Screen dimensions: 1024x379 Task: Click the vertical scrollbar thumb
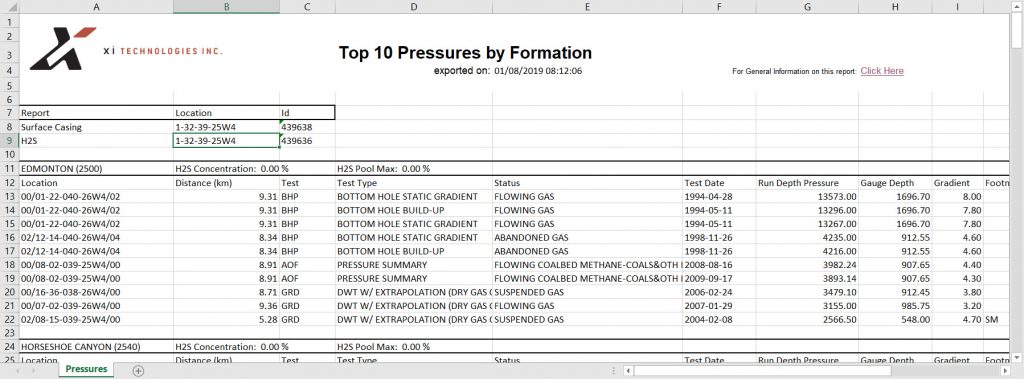pos(1017,30)
